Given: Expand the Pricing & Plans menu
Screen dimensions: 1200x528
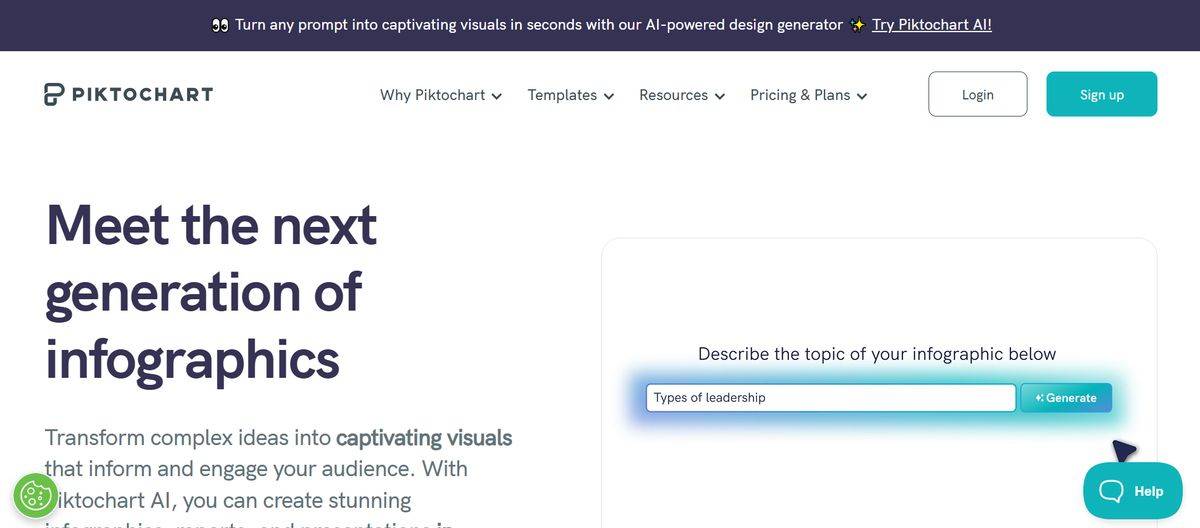Looking at the screenshot, I should point(809,95).
